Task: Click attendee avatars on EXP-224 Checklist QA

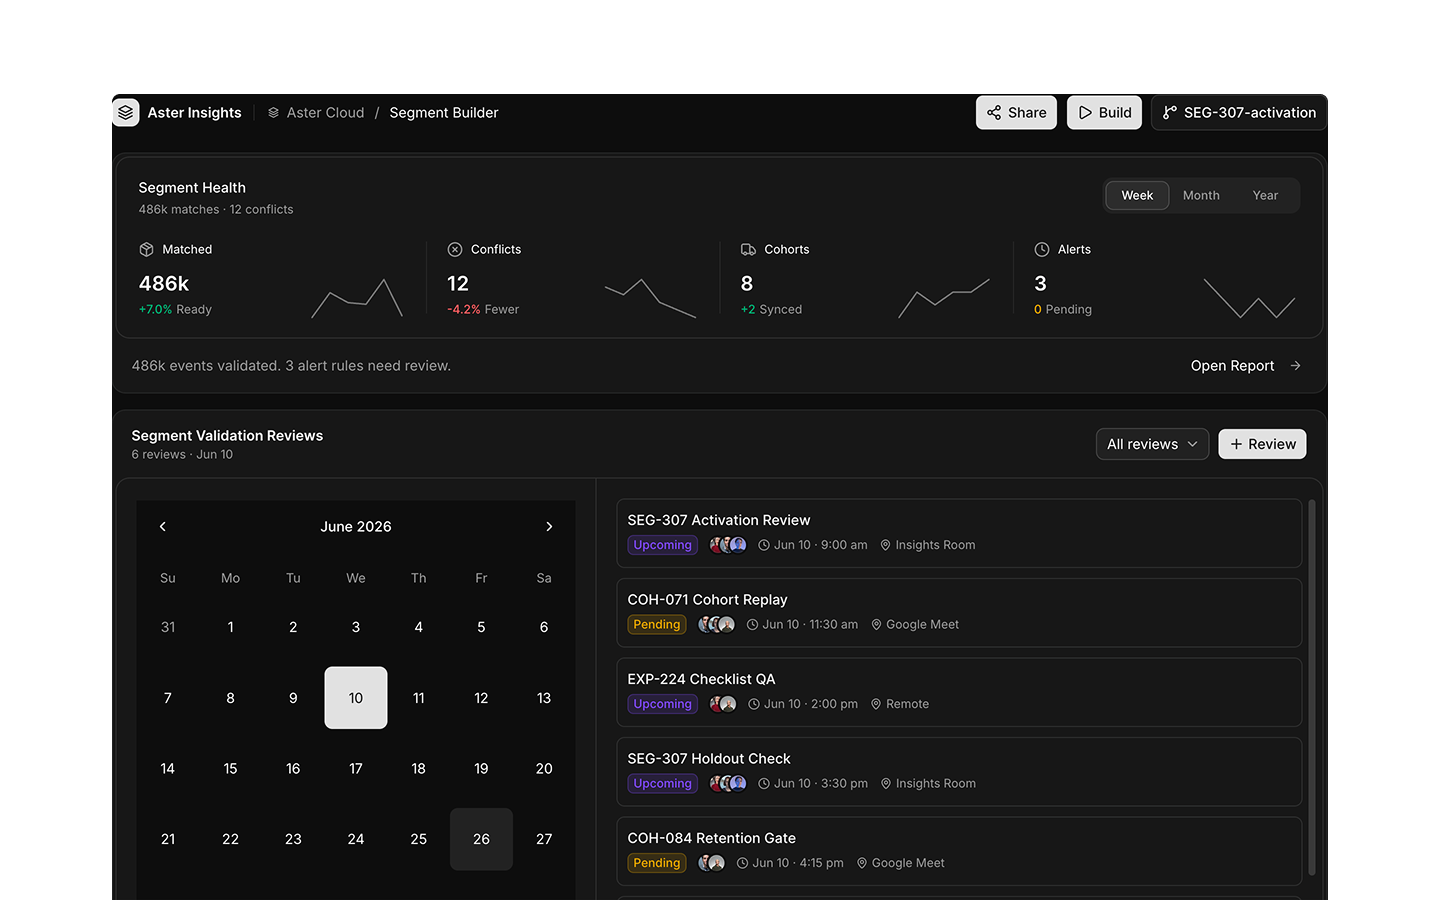Action: click(723, 704)
